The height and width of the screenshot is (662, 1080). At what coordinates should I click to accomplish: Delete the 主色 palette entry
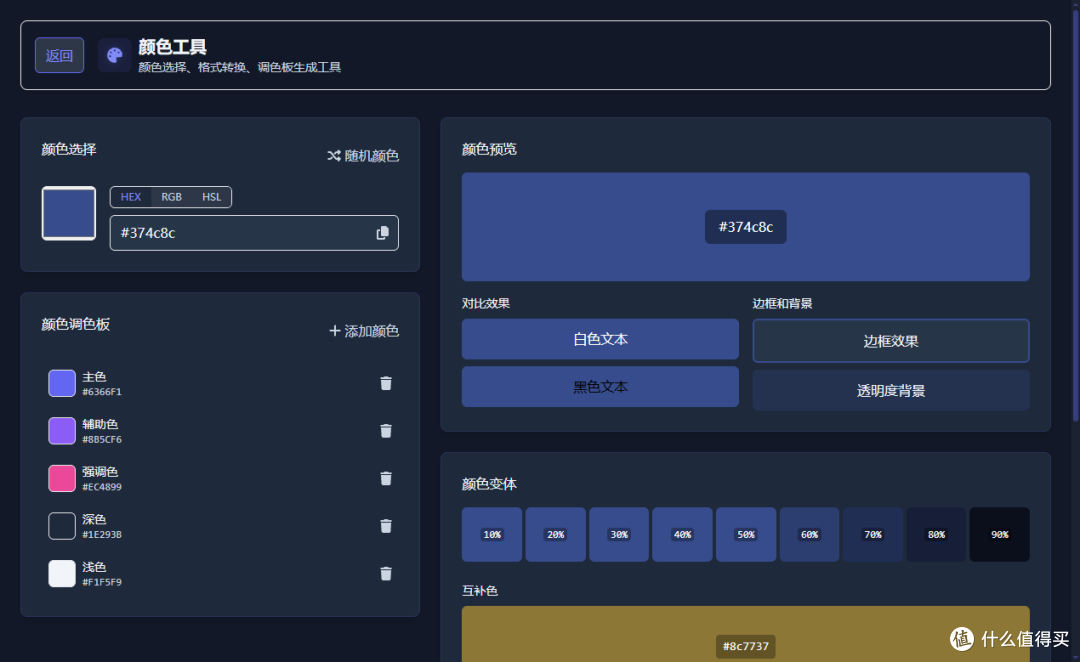386,383
